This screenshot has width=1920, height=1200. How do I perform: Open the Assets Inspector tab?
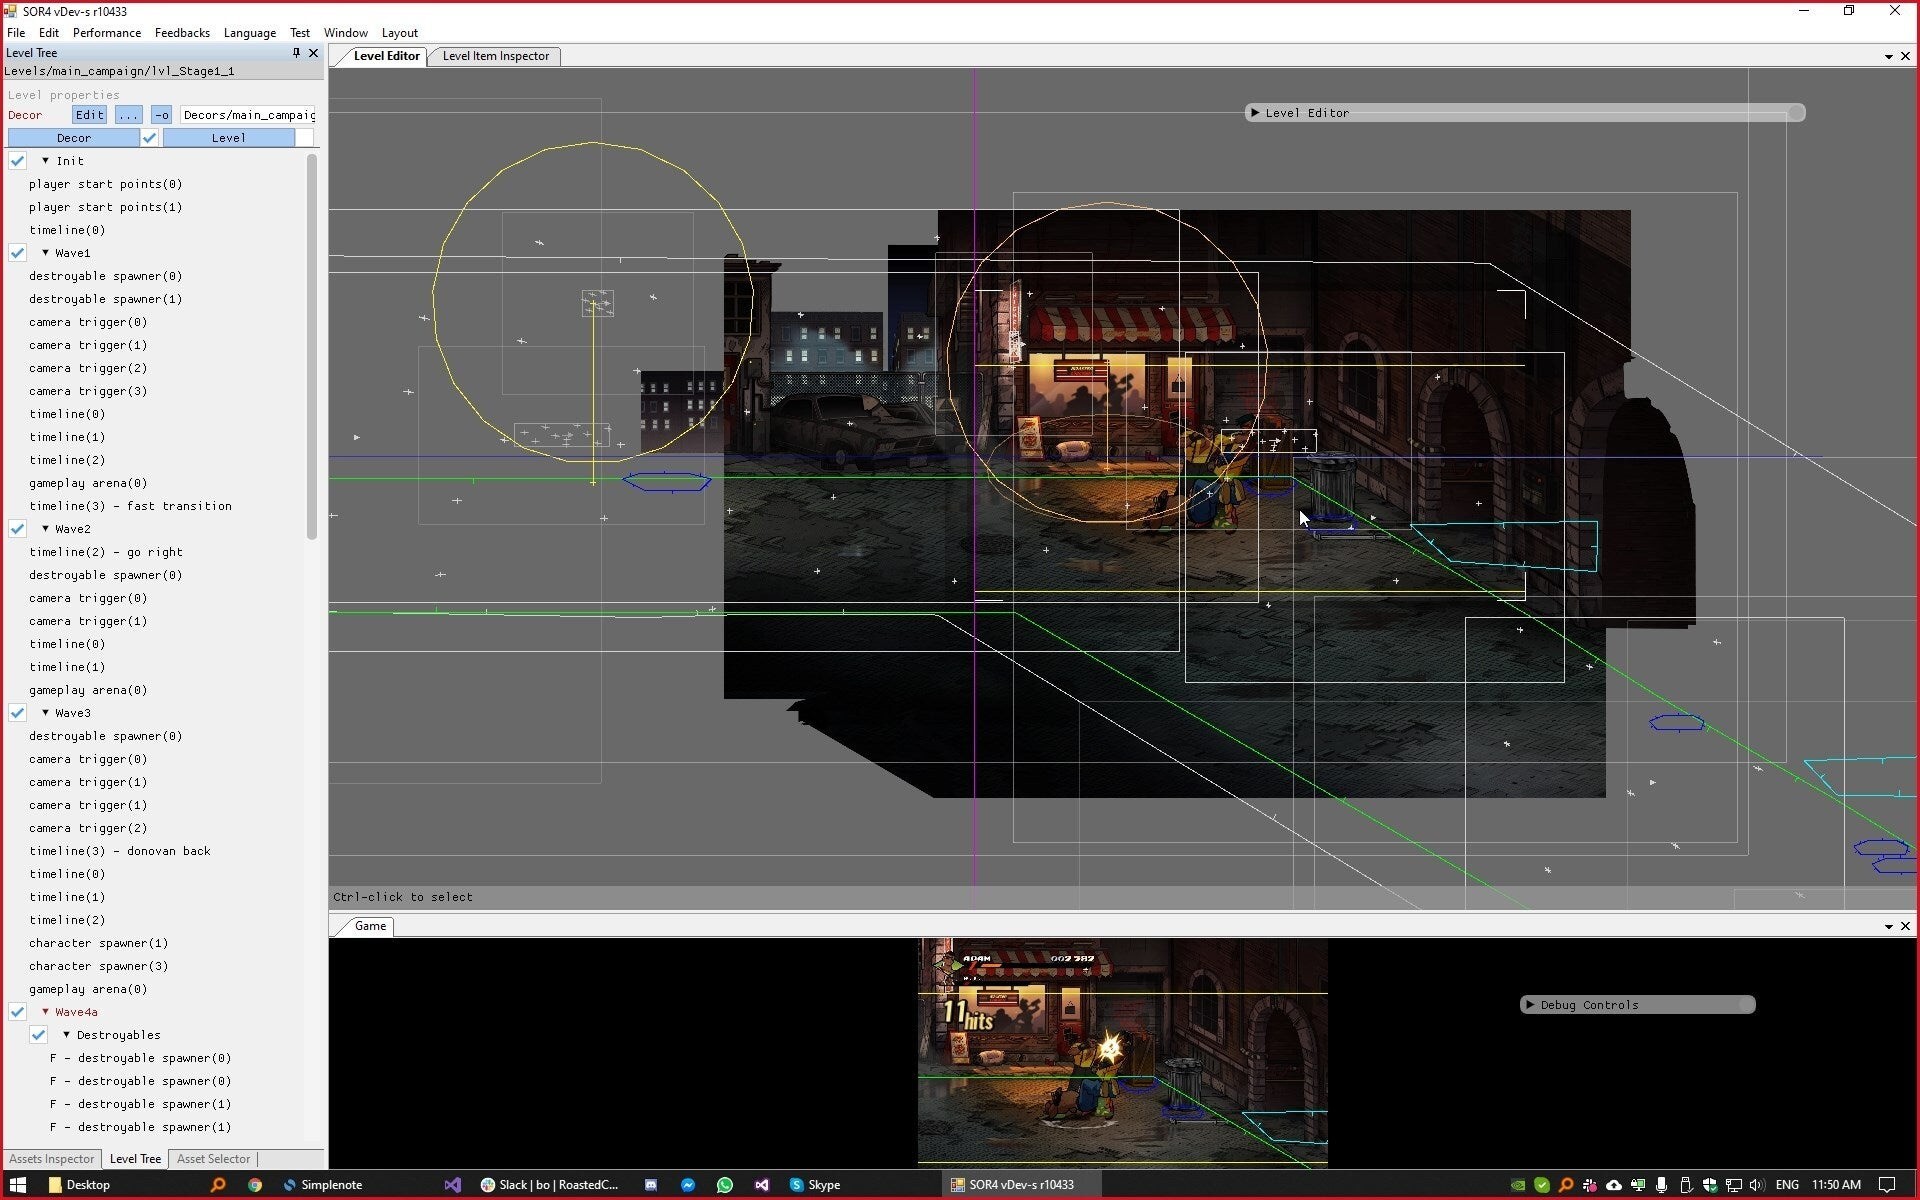(x=51, y=1159)
